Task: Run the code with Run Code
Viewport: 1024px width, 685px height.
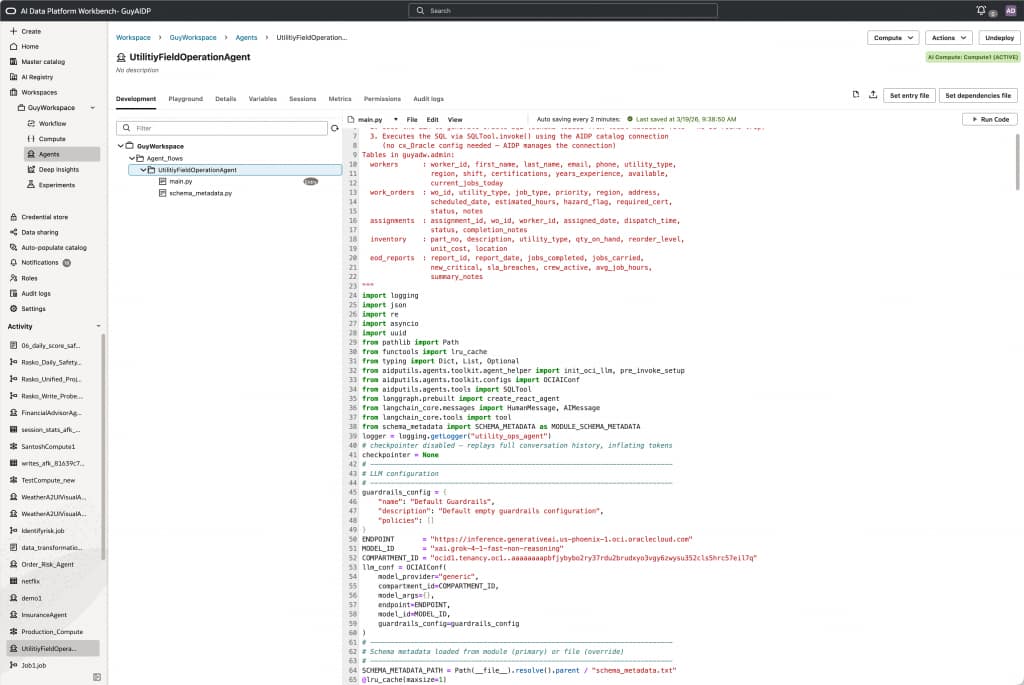Action: 990,119
